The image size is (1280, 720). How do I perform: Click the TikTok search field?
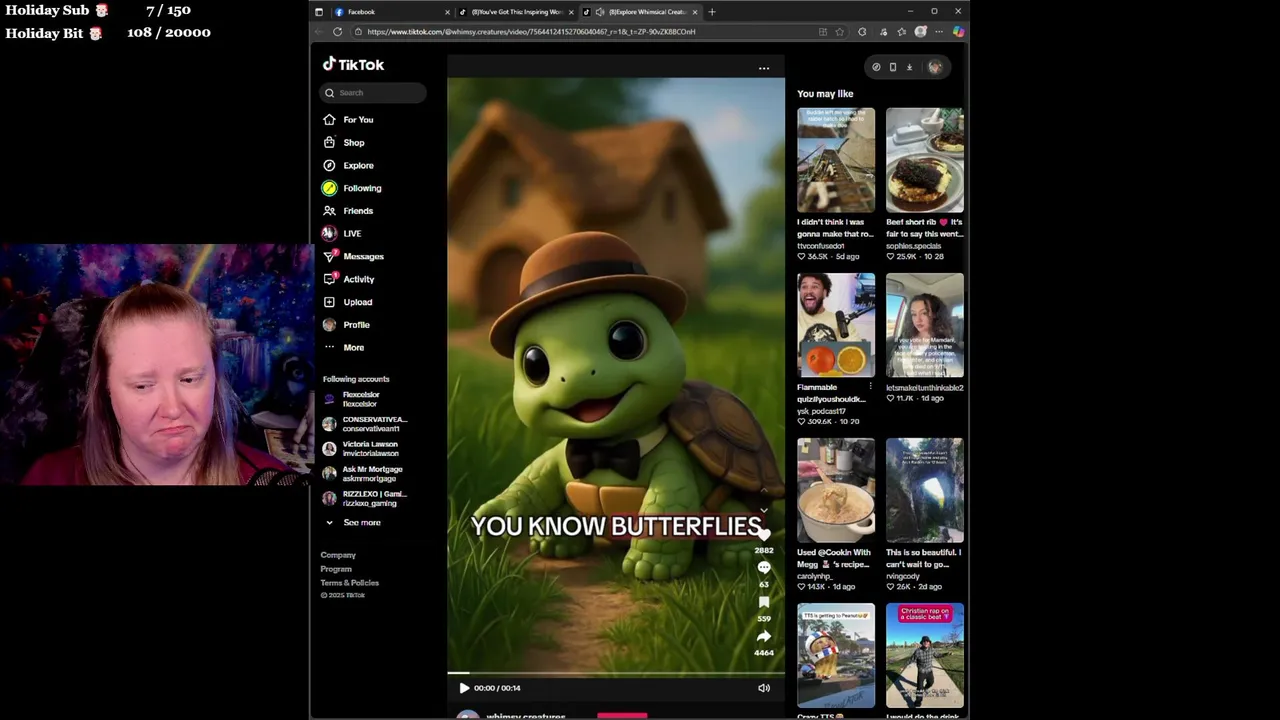373,93
